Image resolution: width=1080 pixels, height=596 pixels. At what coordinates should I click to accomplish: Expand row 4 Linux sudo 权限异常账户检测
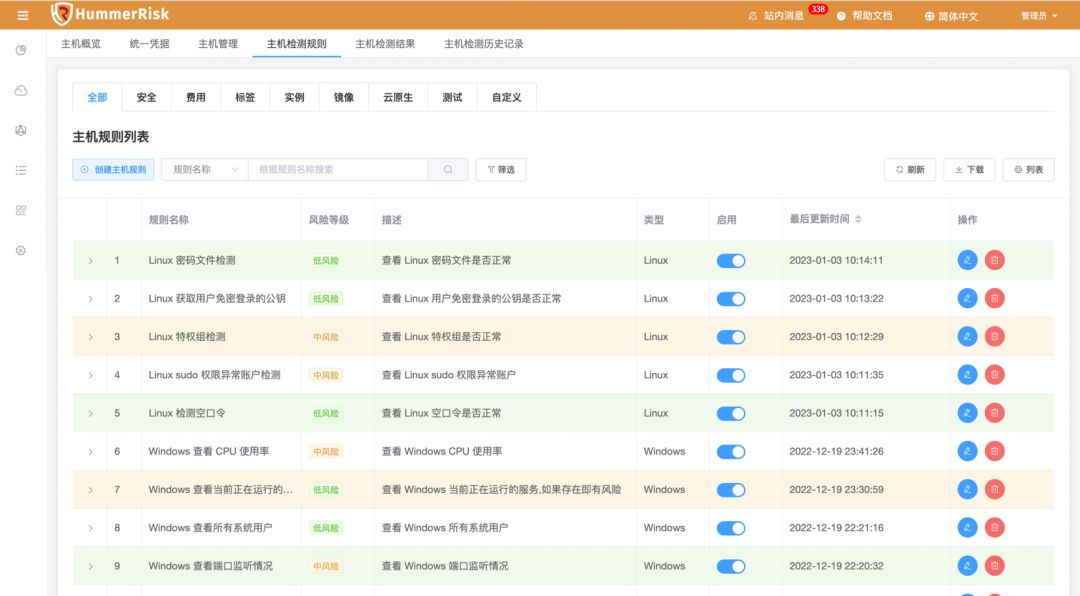90,376
